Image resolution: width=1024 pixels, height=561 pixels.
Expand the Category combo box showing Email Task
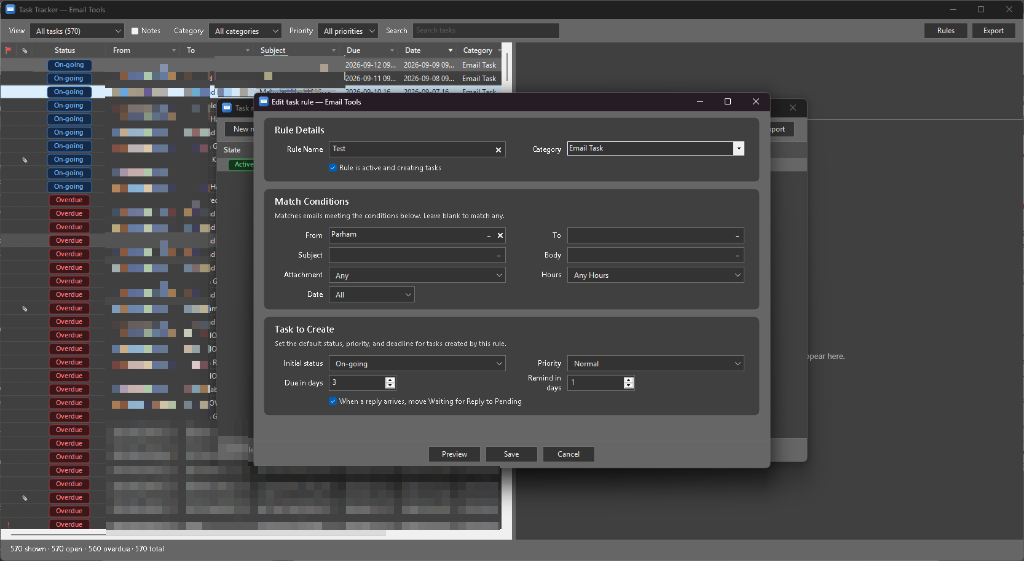738,149
